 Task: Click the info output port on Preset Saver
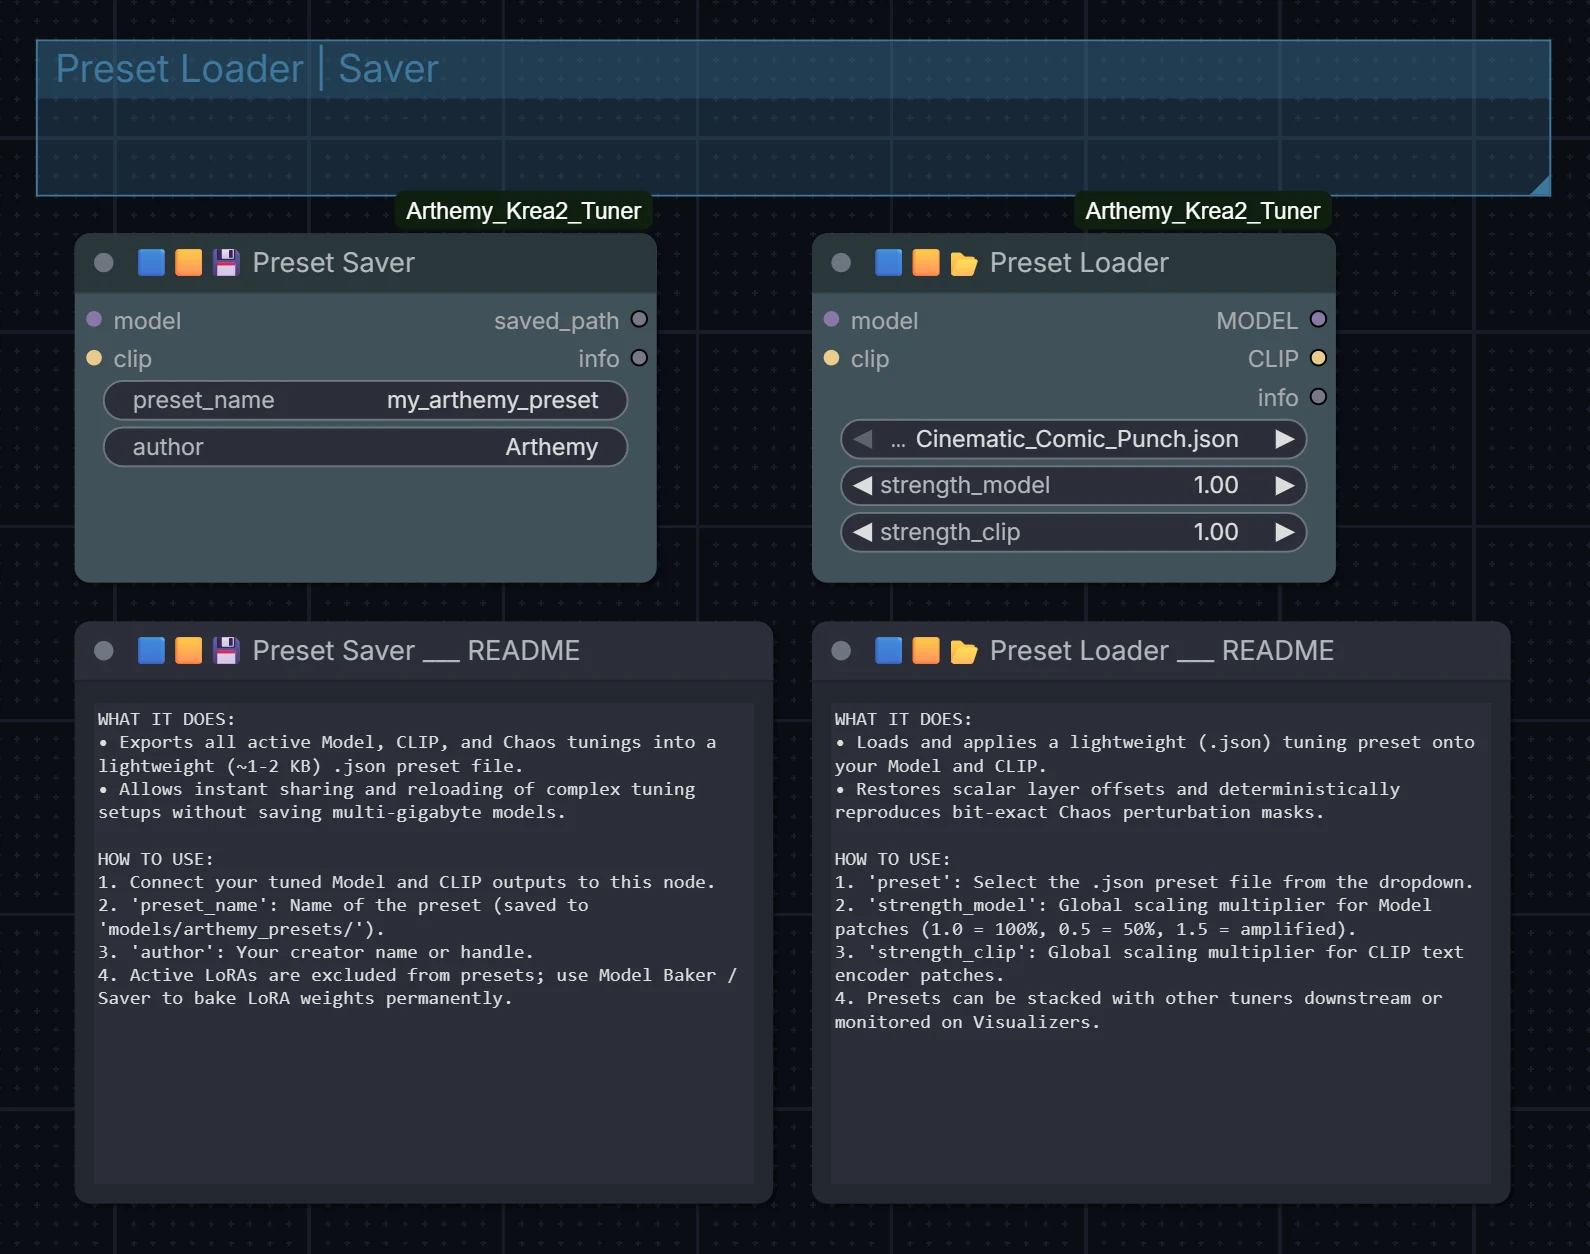[639, 357]
